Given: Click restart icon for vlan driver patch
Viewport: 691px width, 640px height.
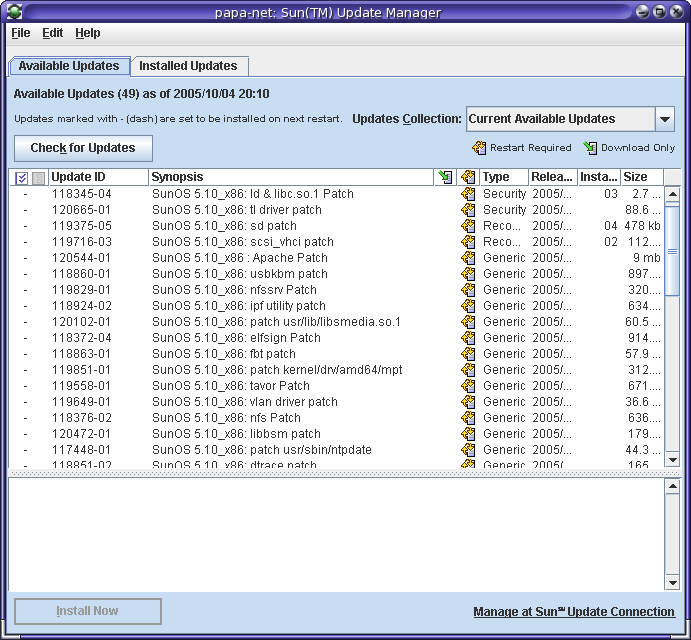Looking at the screenshot, I should pos(468,402).
